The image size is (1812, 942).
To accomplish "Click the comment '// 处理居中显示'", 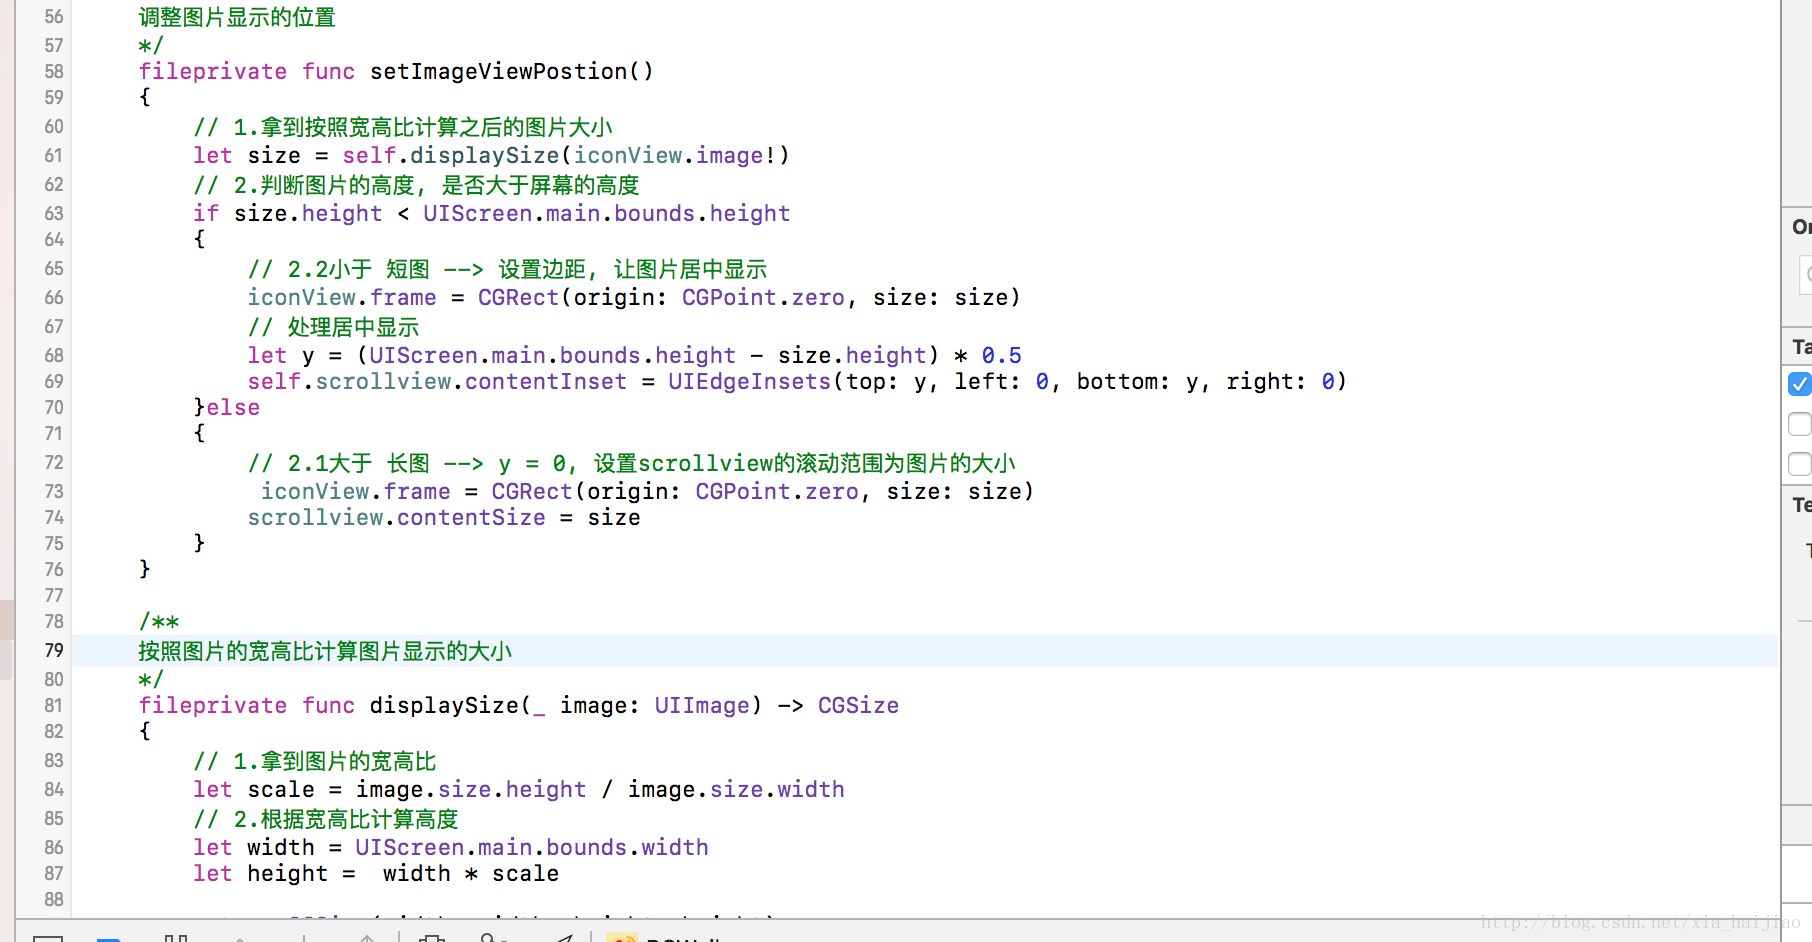I will [x=334, y=327].
